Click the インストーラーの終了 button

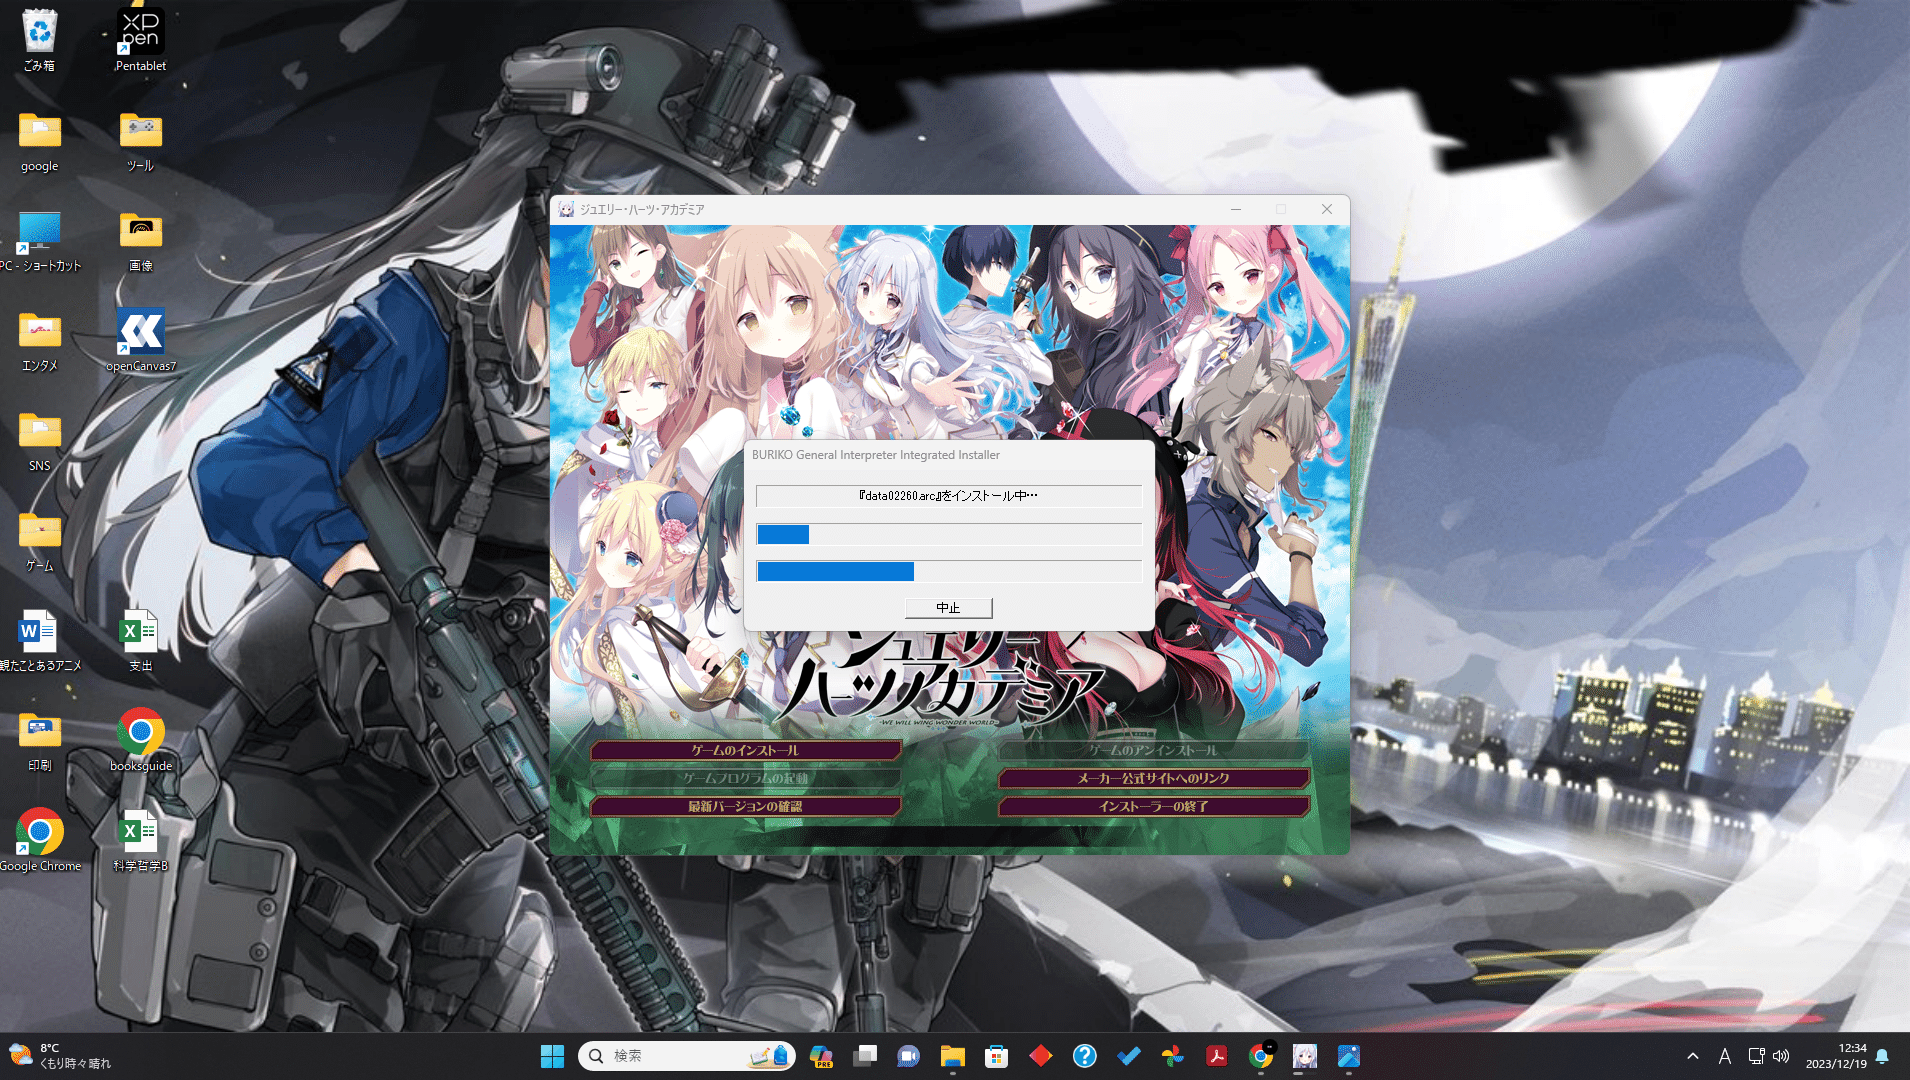click(x=1153, y=806)
